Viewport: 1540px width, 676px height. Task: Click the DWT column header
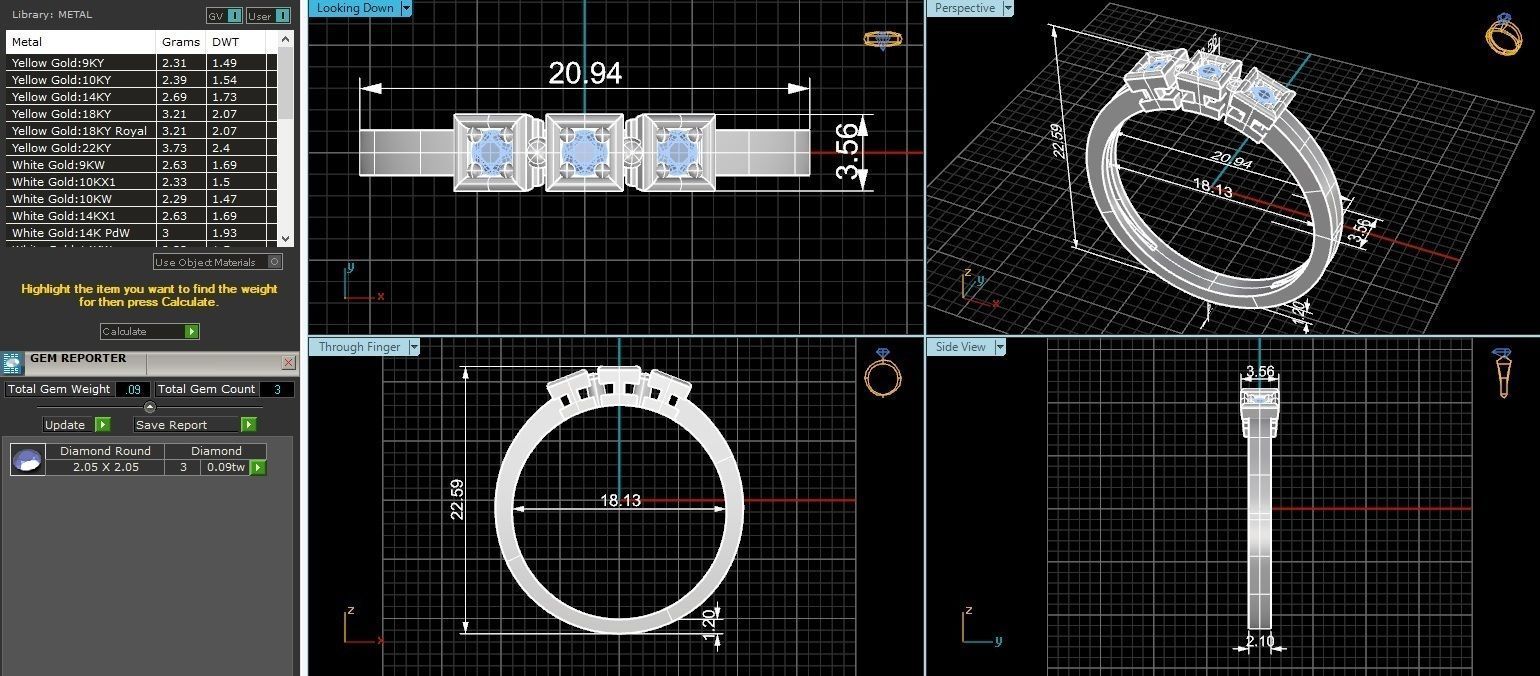coord(236,42)
